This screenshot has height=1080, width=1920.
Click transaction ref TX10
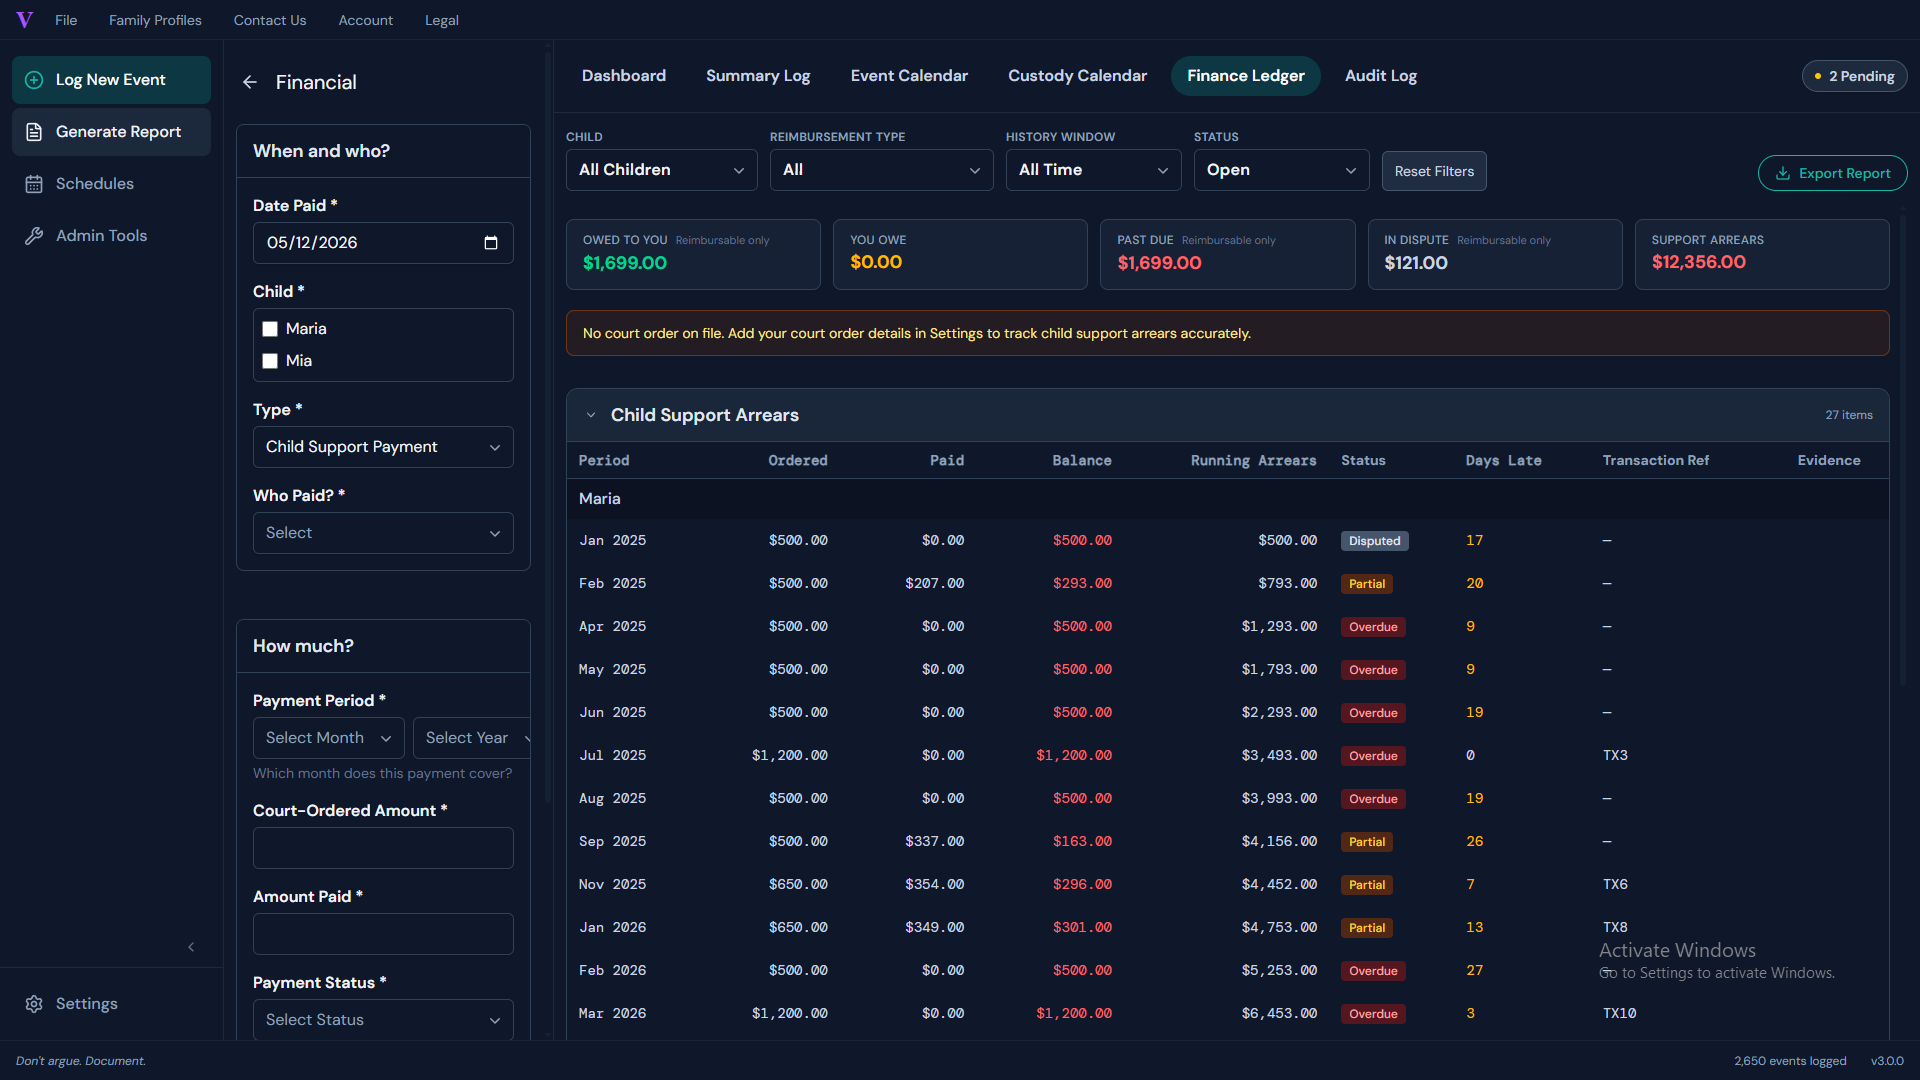1619,1014
